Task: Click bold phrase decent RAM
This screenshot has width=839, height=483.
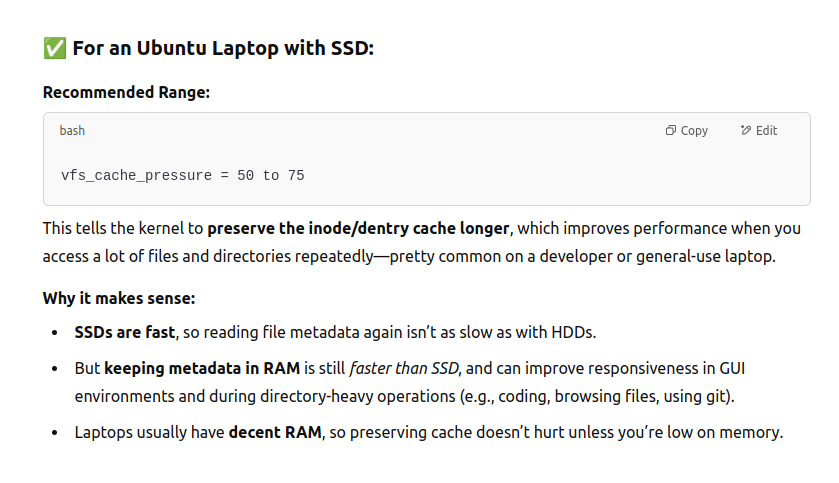Action: 275,432
